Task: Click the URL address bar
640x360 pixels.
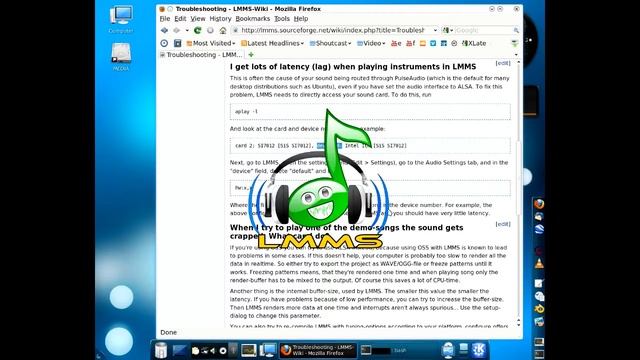Action: click(333, 30)
